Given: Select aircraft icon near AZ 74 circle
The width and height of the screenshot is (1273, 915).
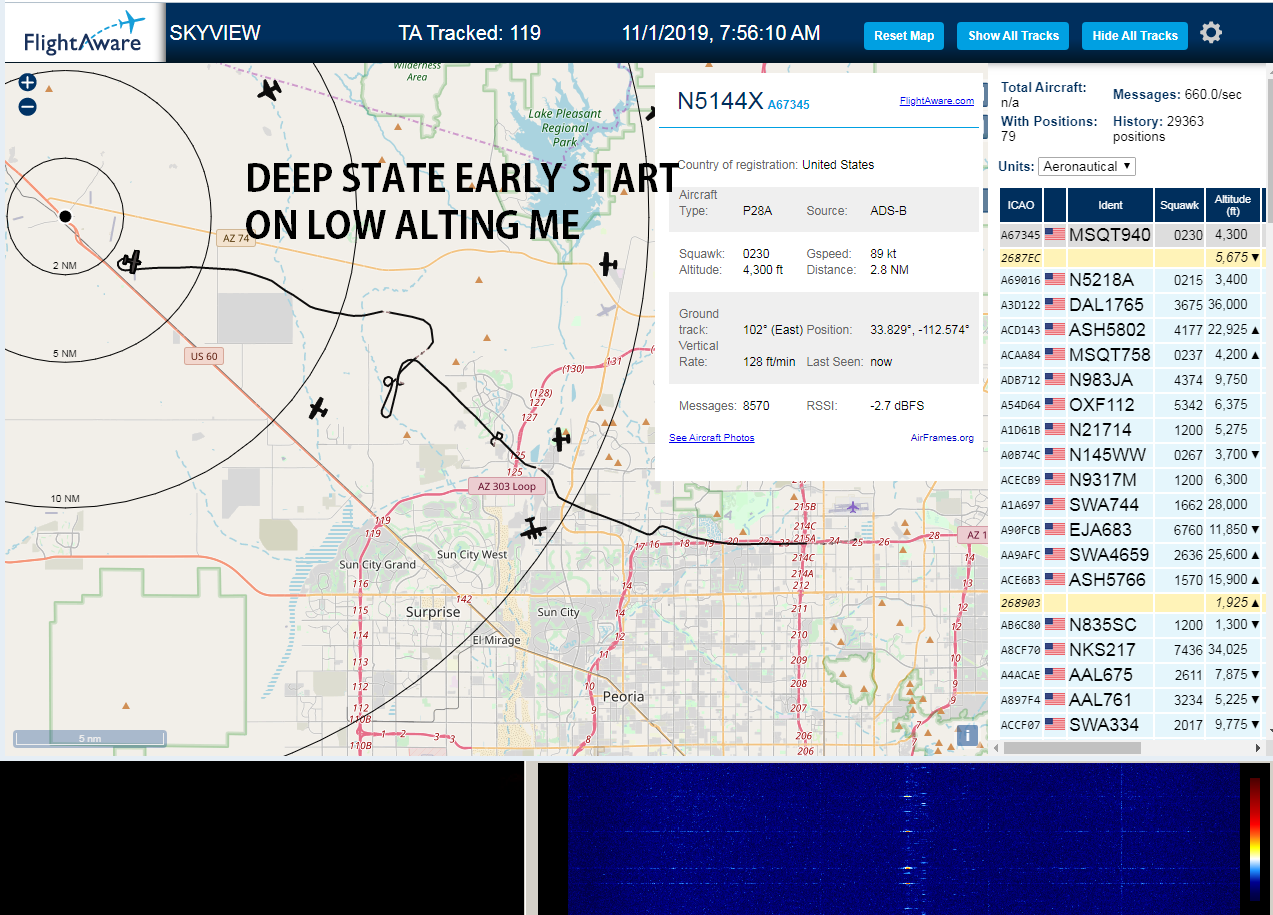Looking at the screenshot, I should (130, 262).
